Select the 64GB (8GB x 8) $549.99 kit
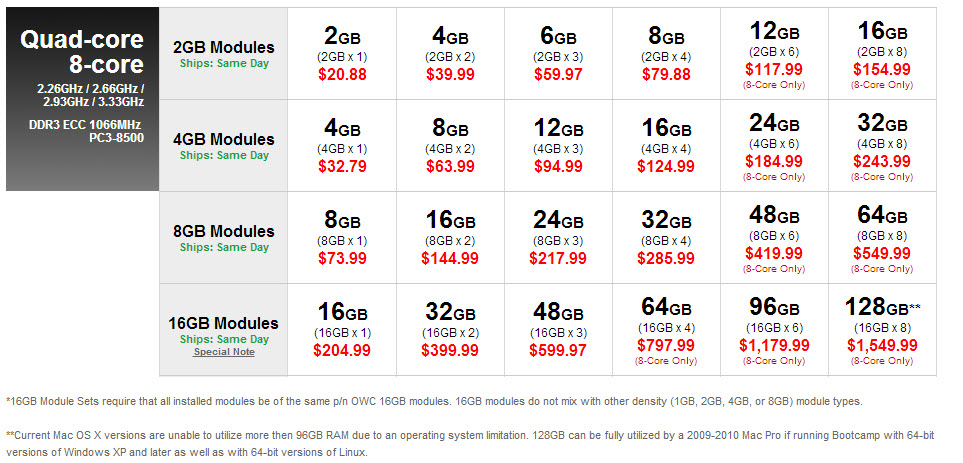 pyautogui.click(x=882, y=238)
